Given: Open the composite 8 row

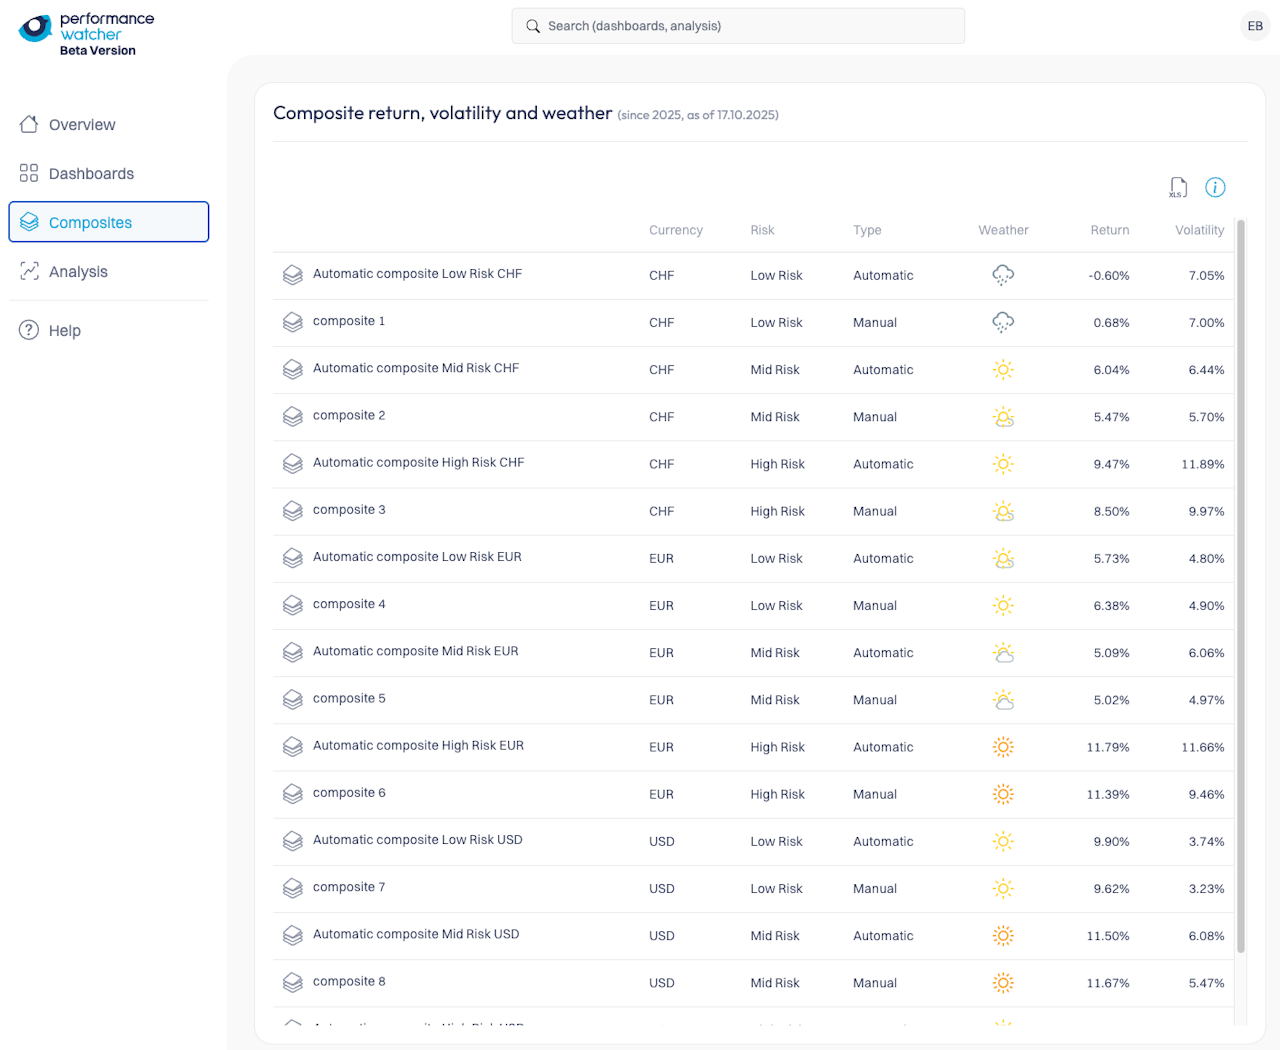Looking at the screenshot, I should (x=349, y=982).
